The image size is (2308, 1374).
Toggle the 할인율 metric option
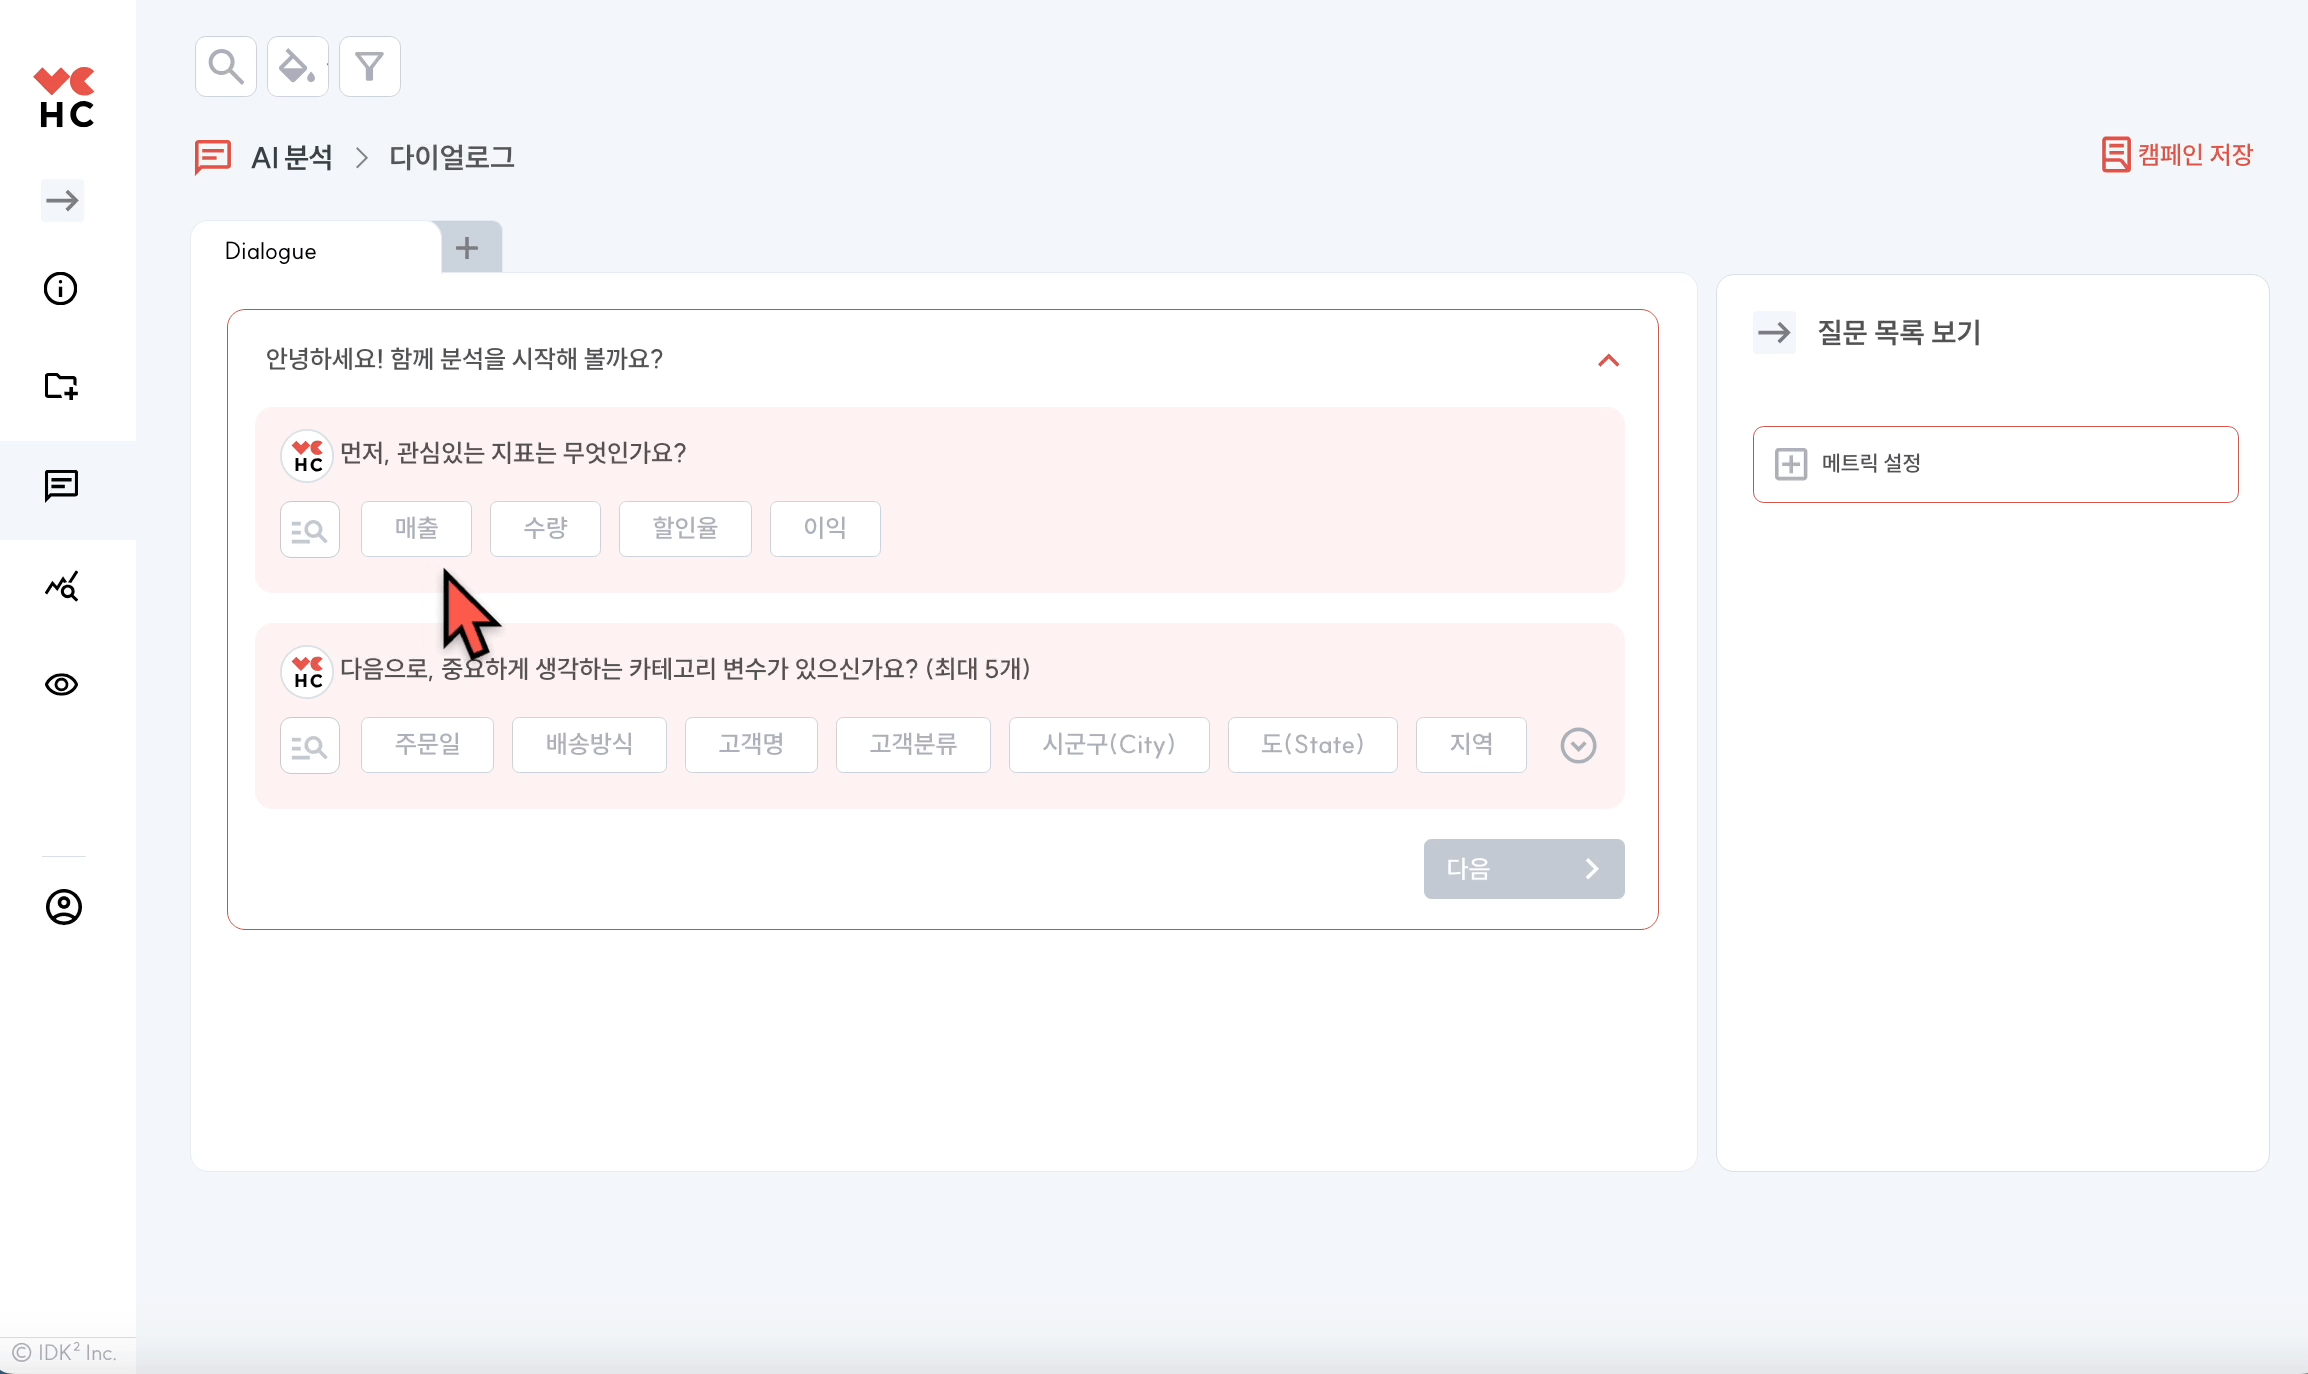pyautogui.click(x=685, y=528)
